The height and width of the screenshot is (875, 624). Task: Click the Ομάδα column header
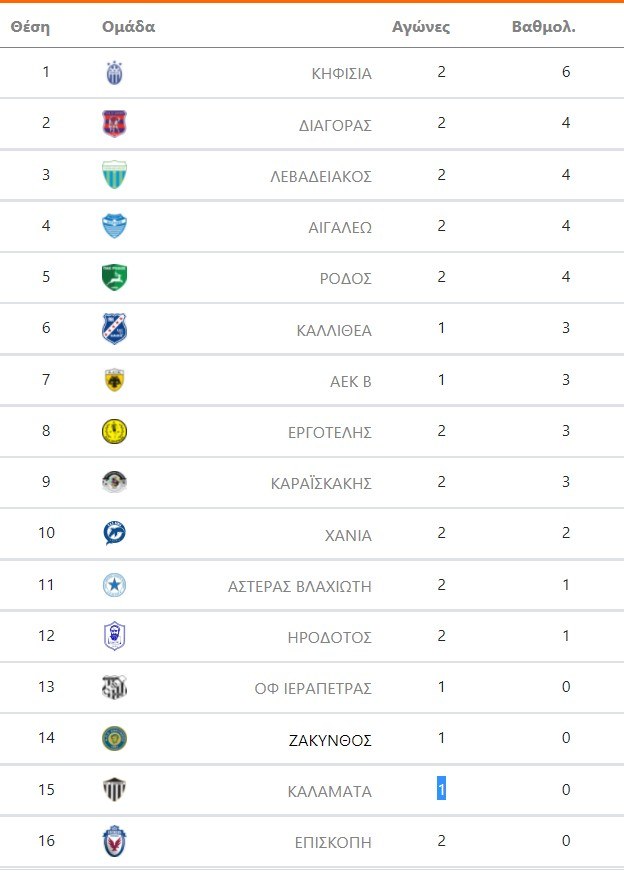(x=129, y=27)
